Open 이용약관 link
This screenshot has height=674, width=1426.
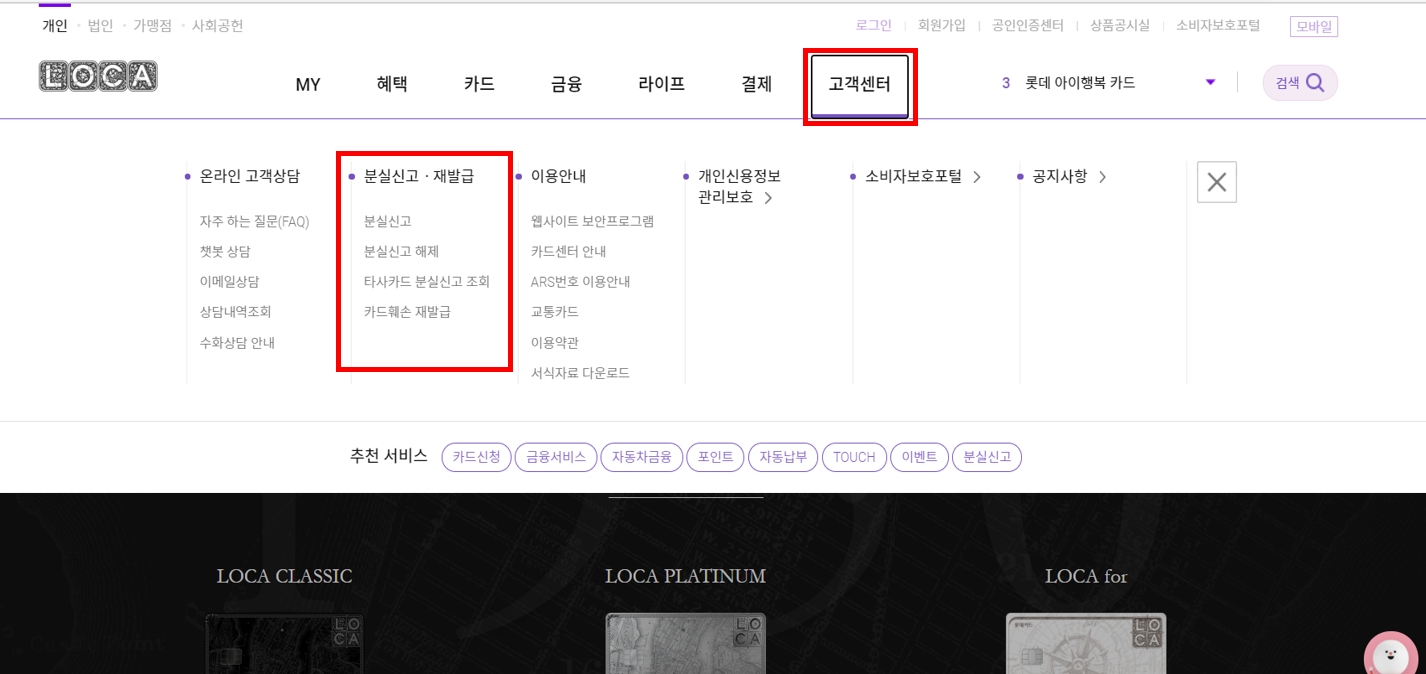coord(555,343)
